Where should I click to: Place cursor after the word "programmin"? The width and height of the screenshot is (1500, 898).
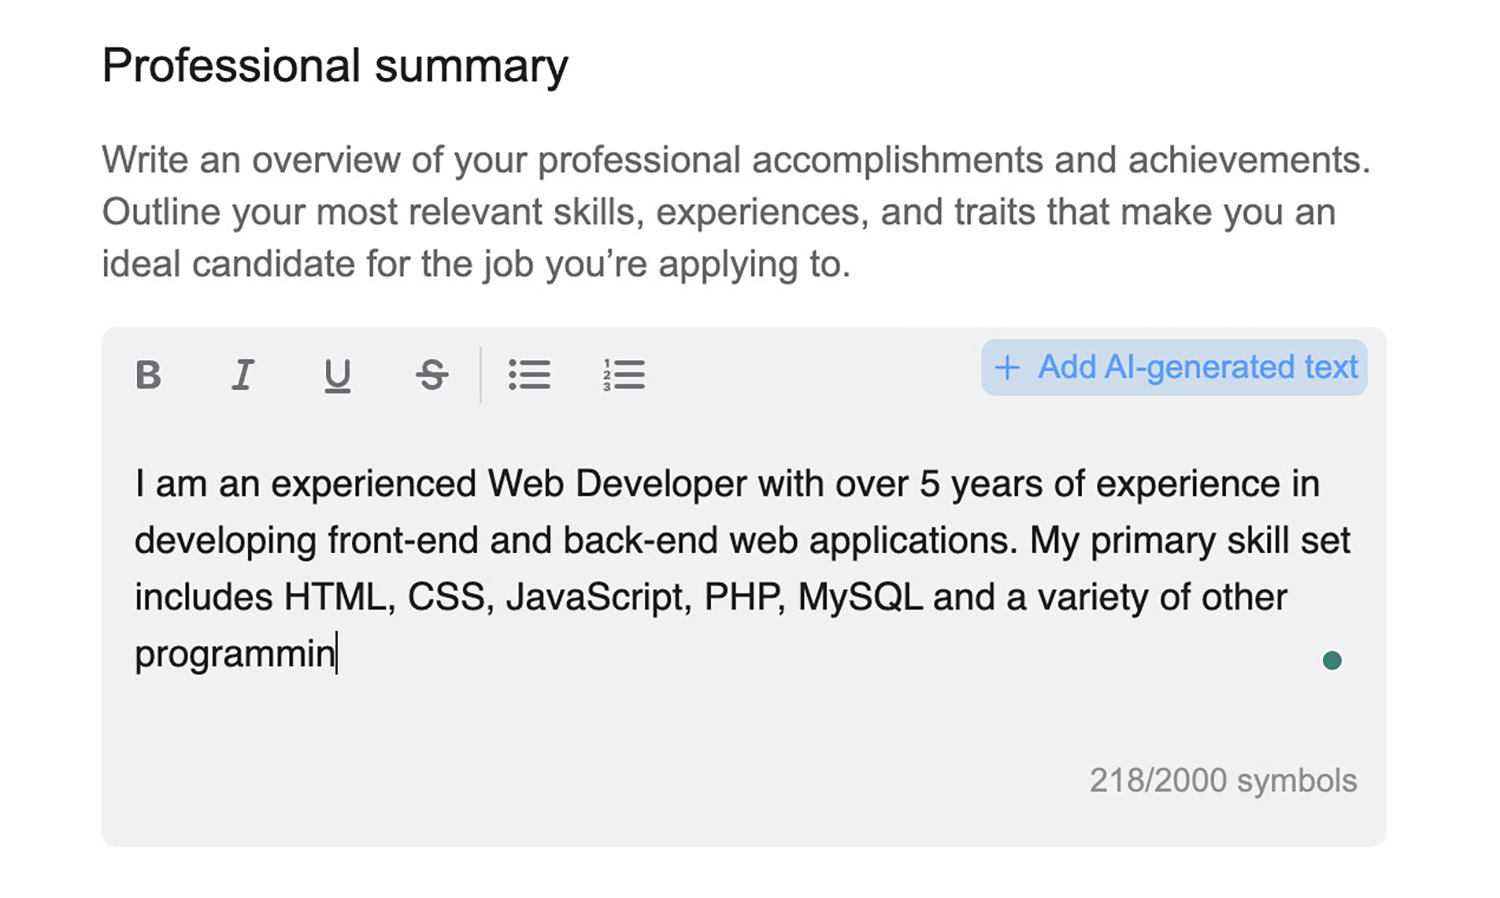337,654
